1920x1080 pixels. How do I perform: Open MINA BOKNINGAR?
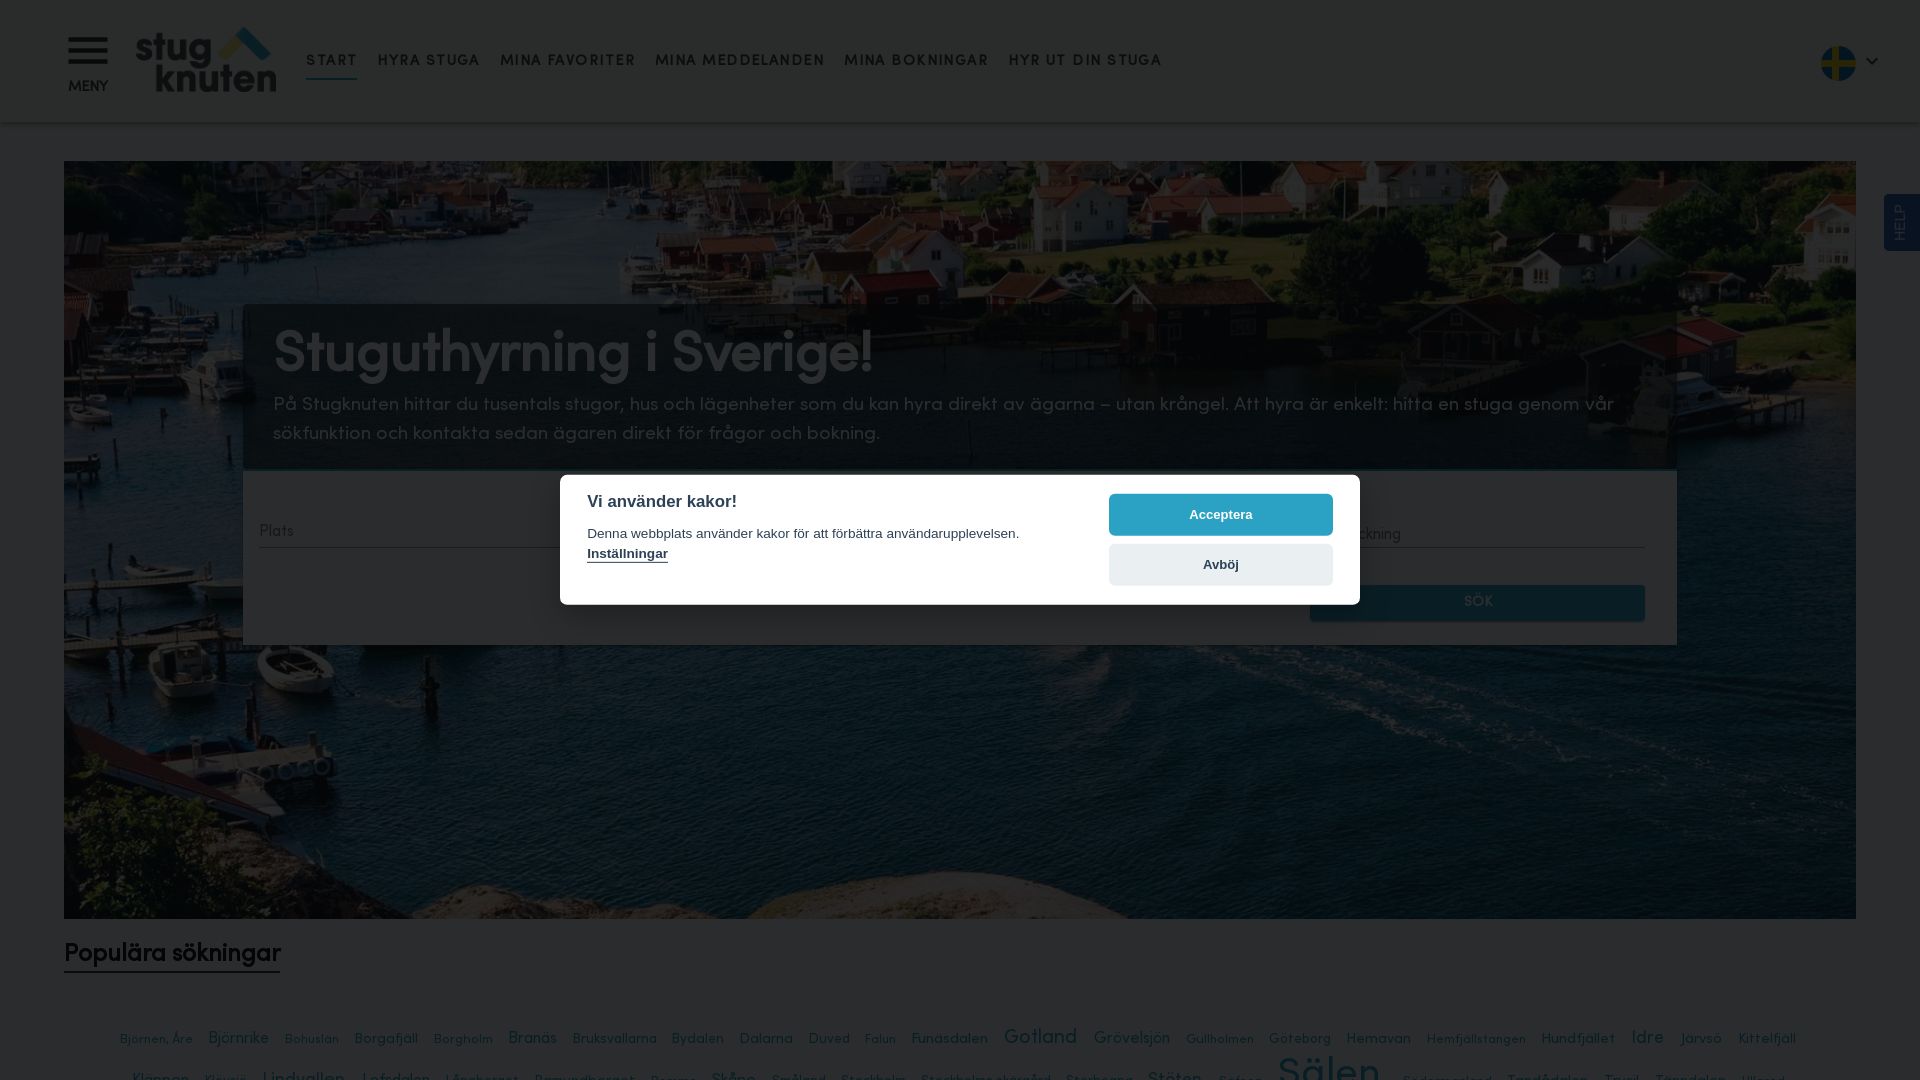[x=916, y=61]
